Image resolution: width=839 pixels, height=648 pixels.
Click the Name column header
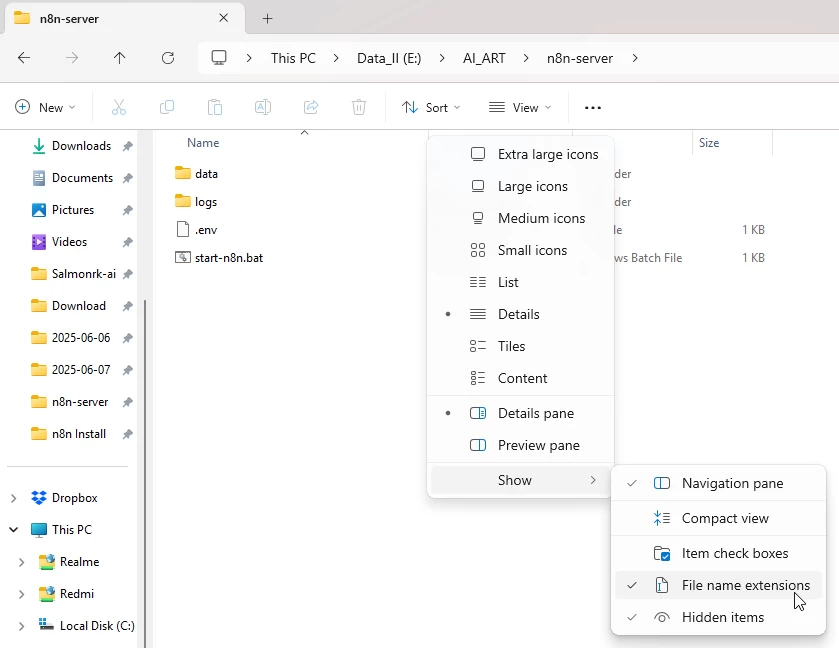pos(203,143)
